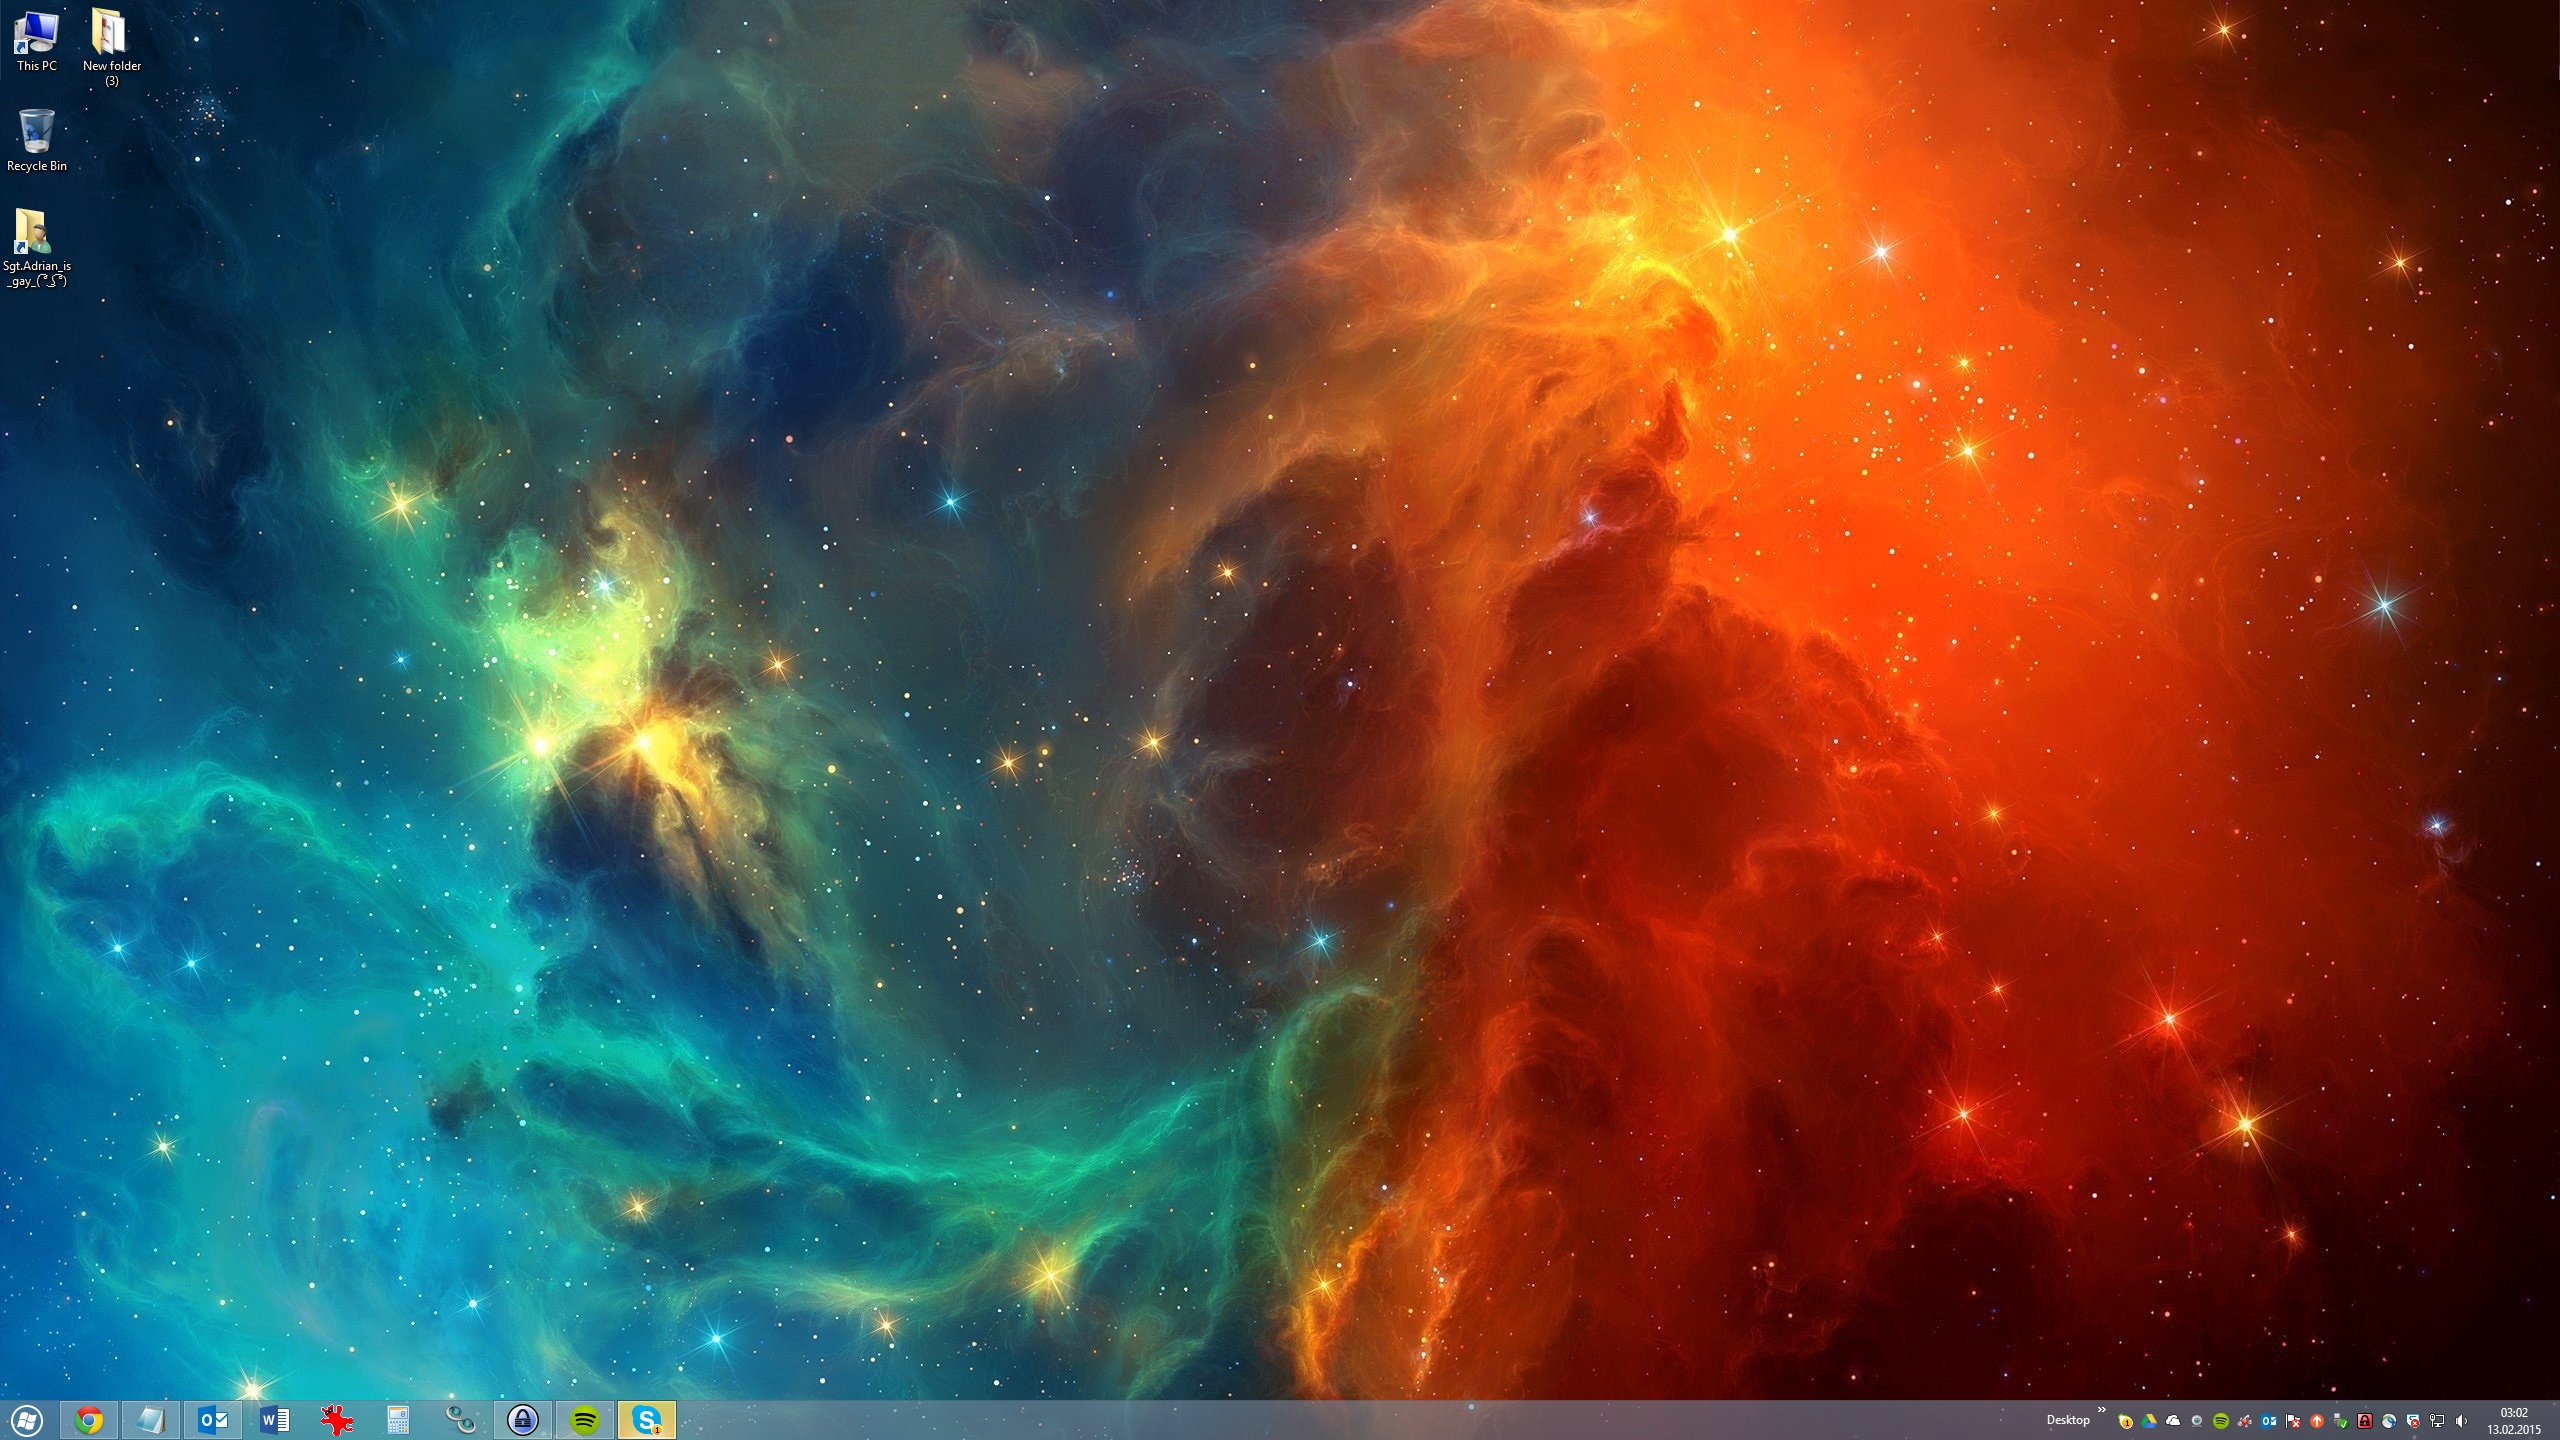Open the Windows Start button
This screenshot has width=2560, height=1440.
pos(27,1420)
